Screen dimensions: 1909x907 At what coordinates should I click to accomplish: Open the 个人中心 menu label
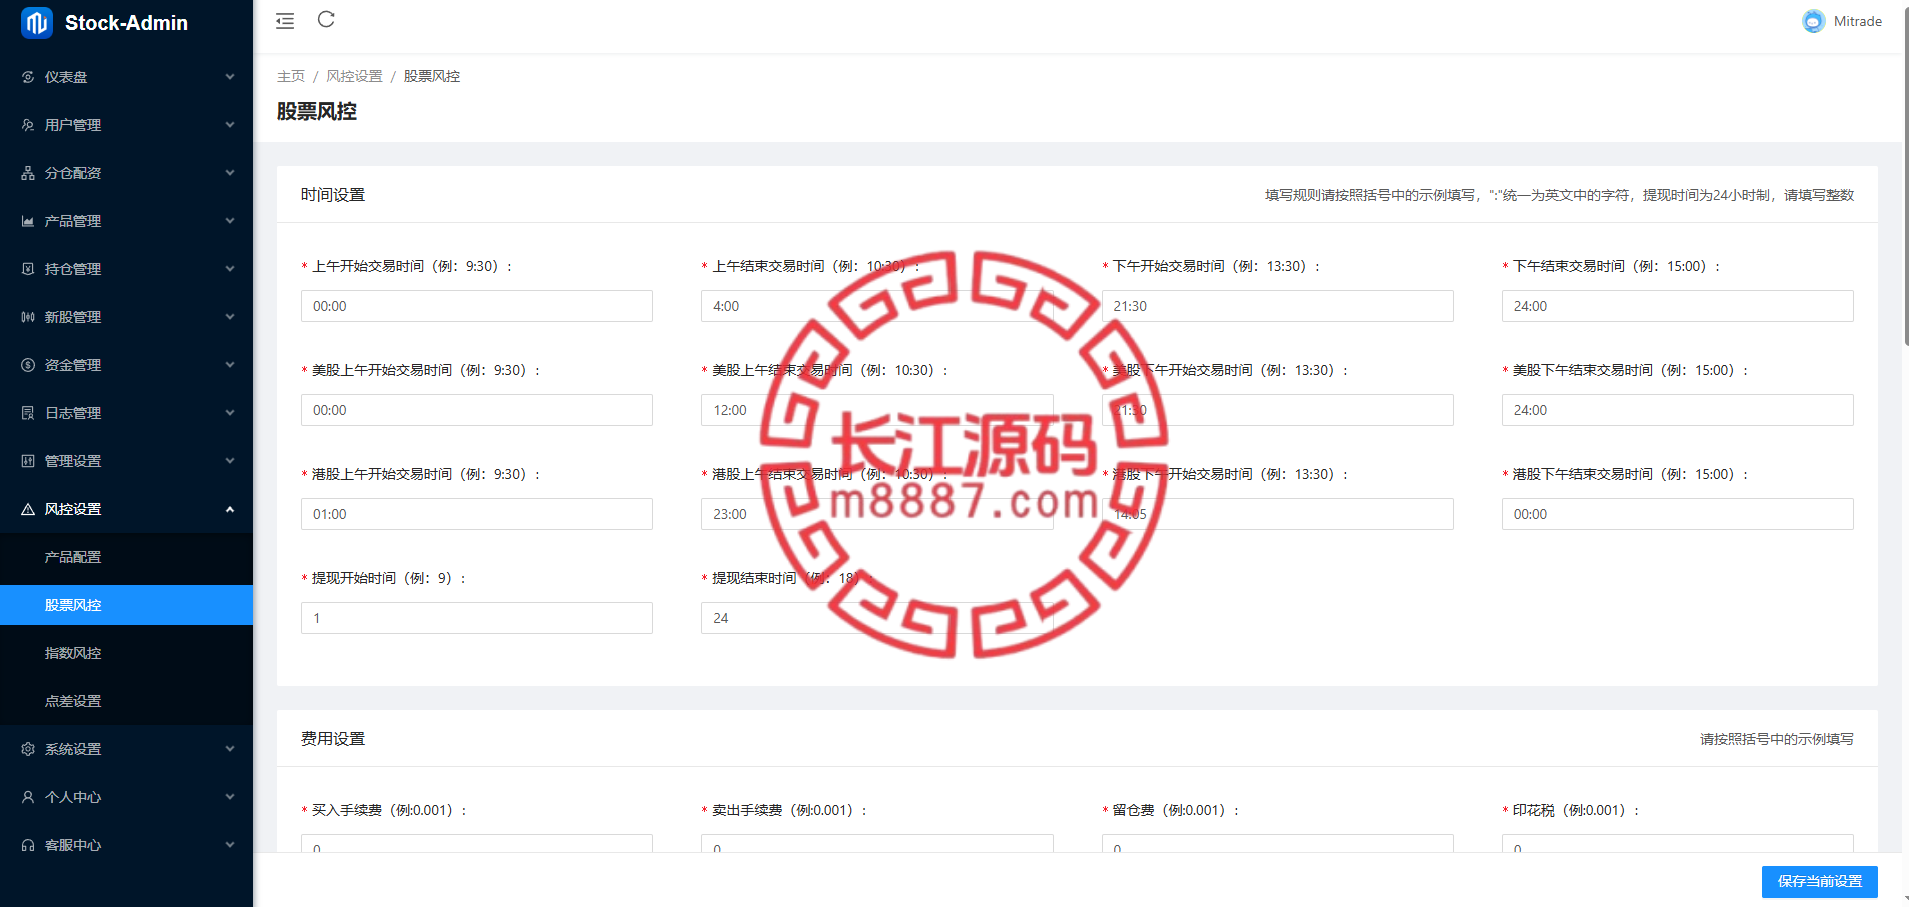73,797
